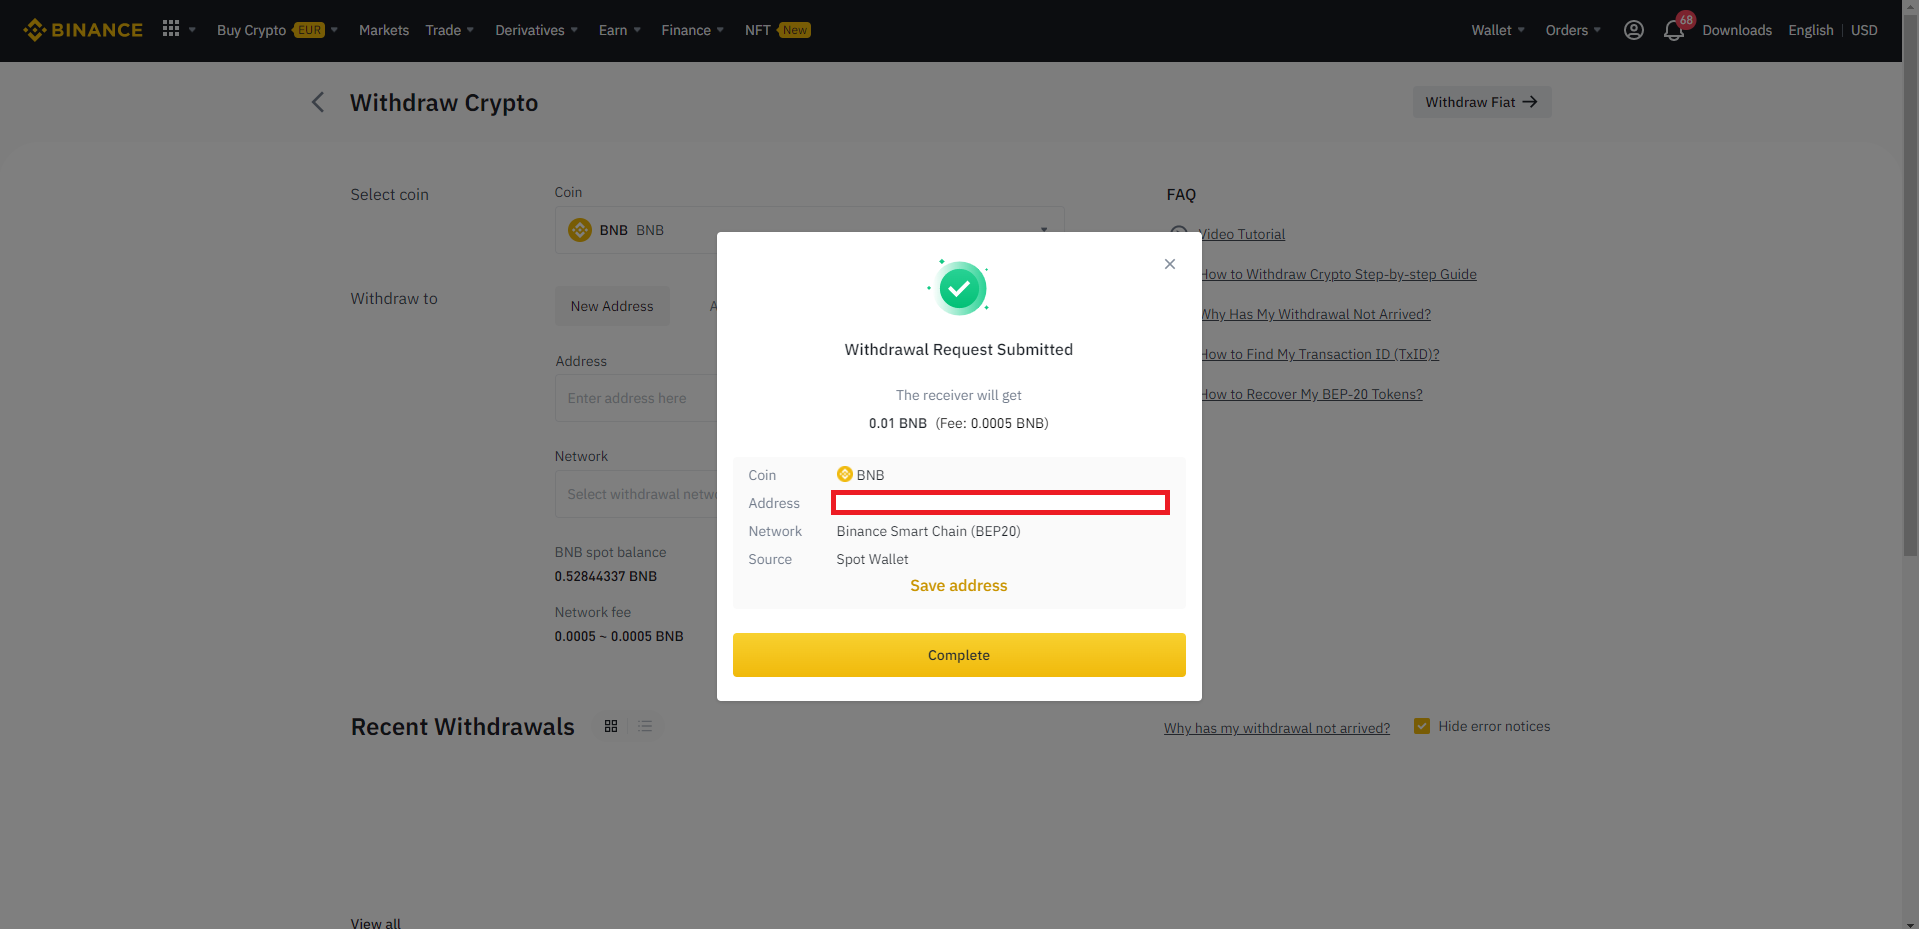Switch Recent Withdrawals to grid view
The image size is (1919, 929).
click(611, 726)
